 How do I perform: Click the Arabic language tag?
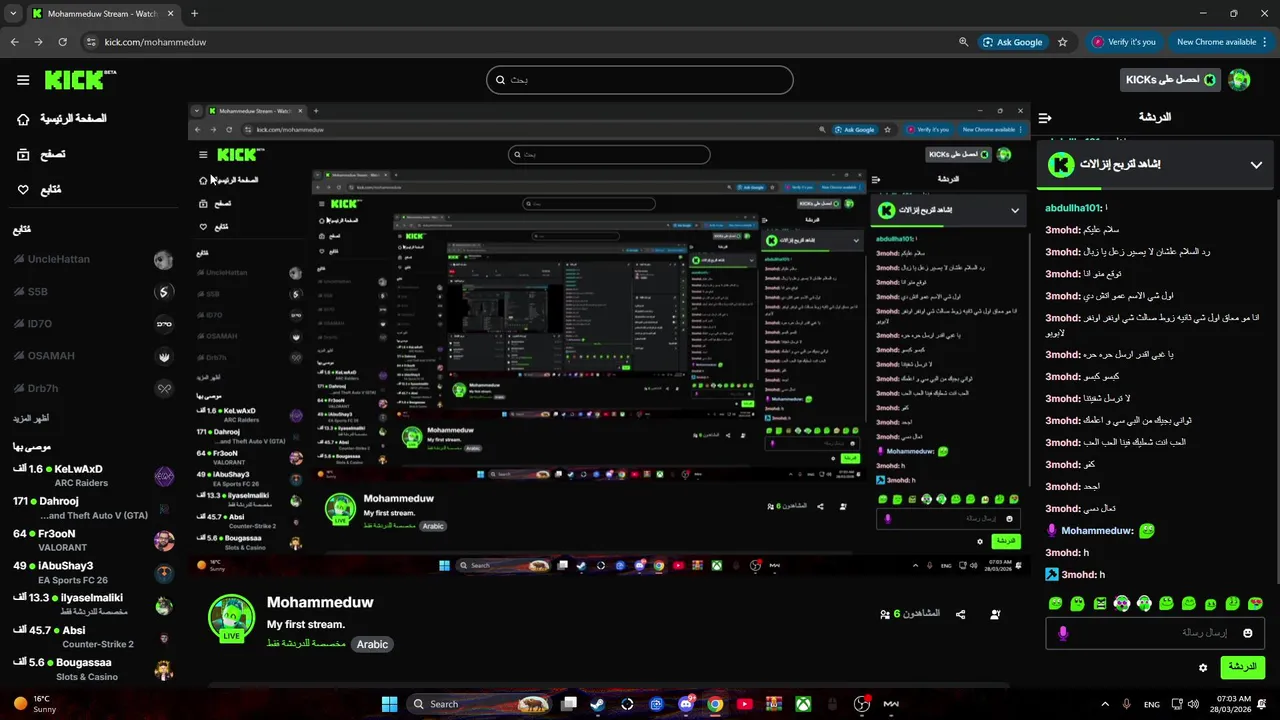click(372, 644)
